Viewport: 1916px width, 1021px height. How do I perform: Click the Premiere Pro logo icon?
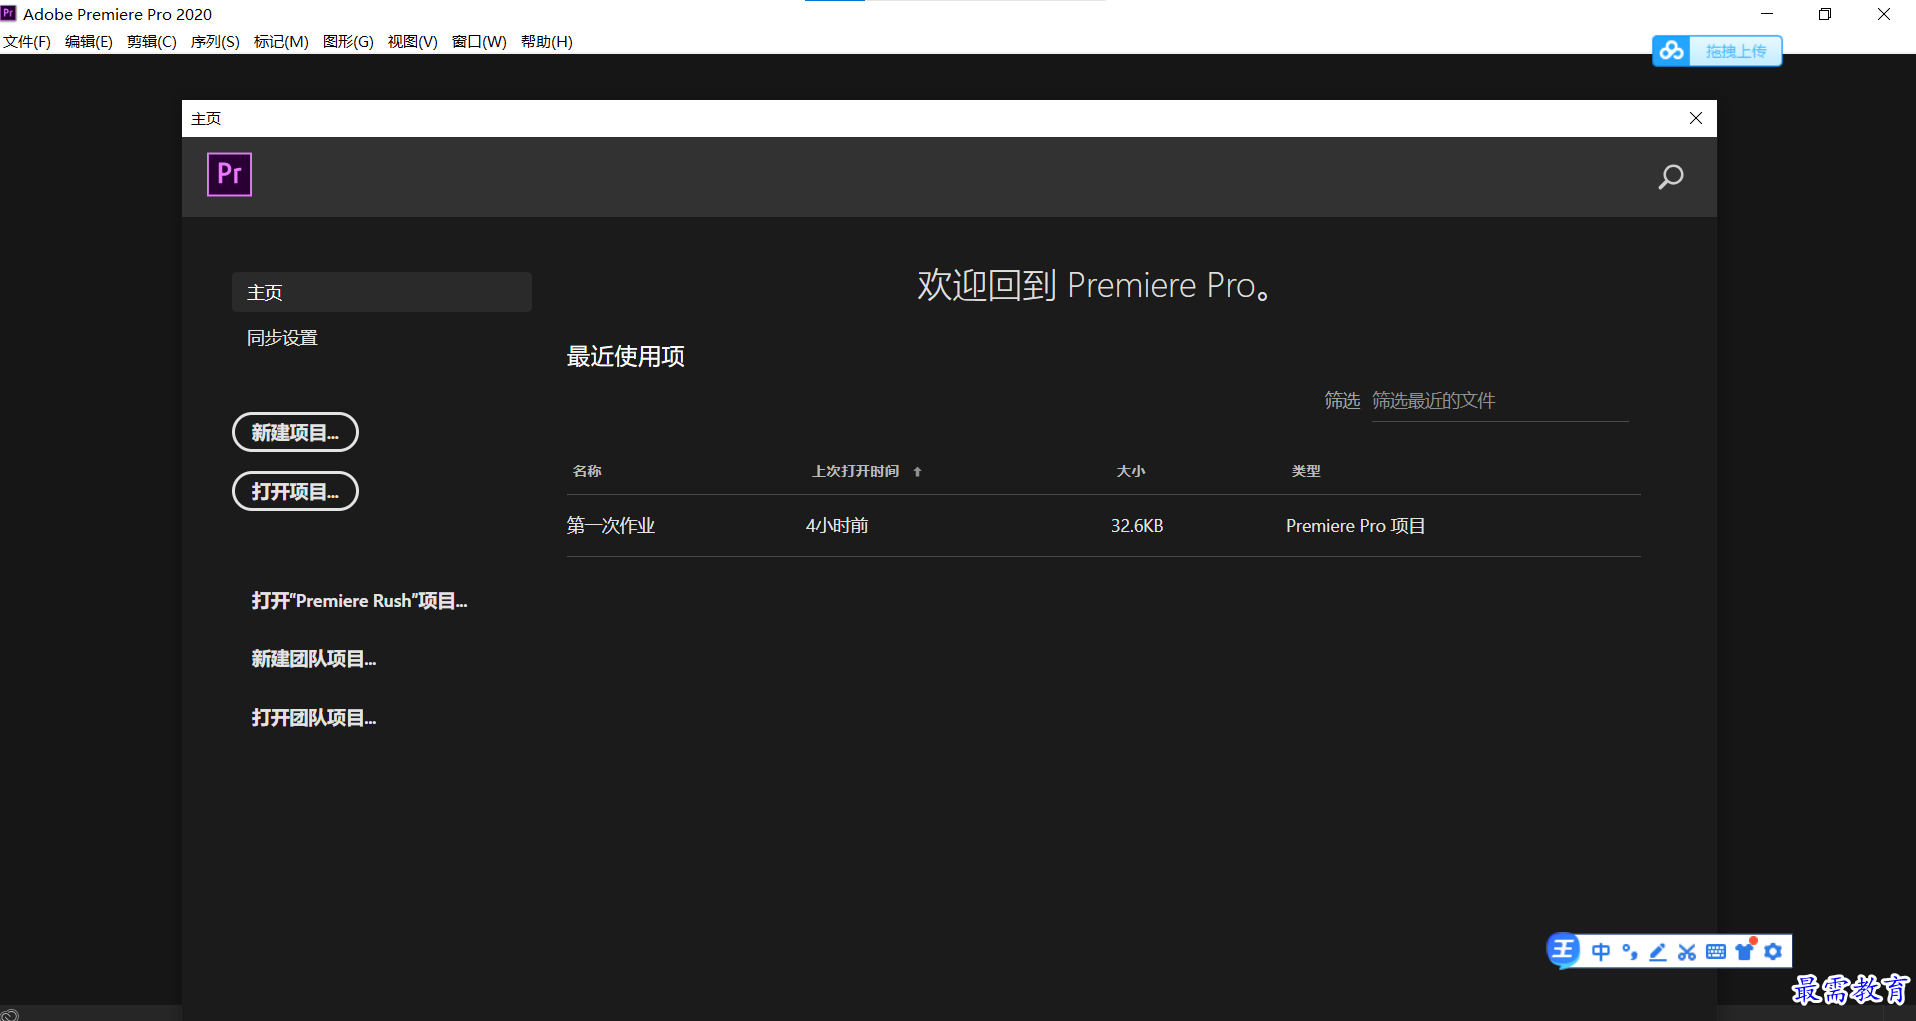(x=229, y=174)
